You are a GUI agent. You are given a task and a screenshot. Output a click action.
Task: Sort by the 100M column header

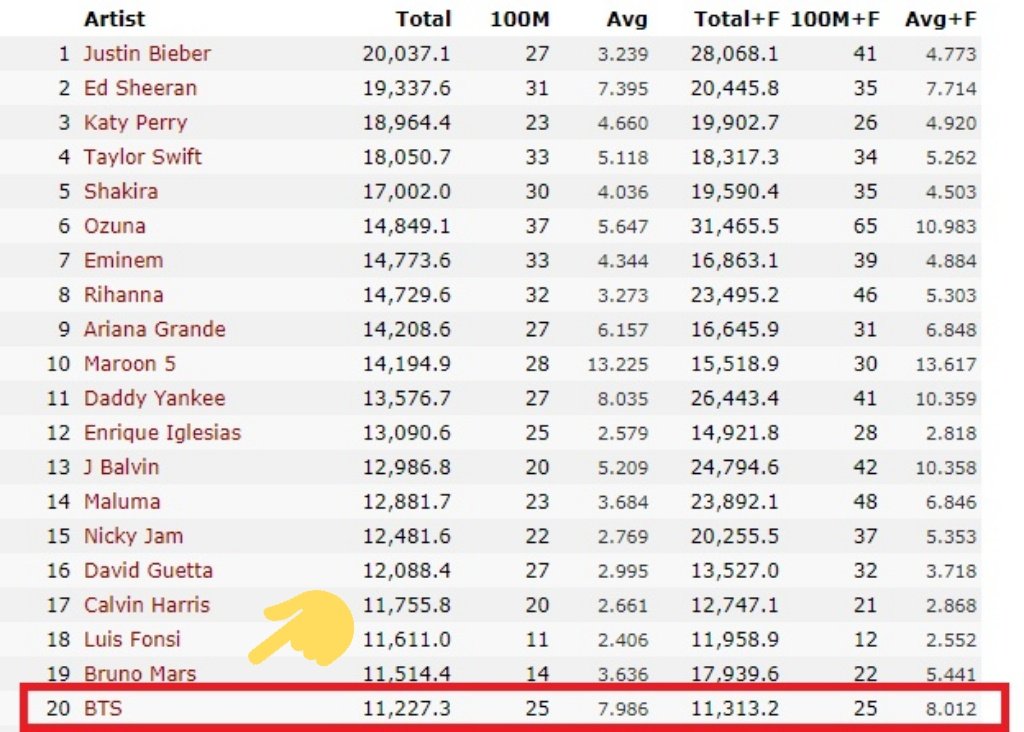pos(520,19)
